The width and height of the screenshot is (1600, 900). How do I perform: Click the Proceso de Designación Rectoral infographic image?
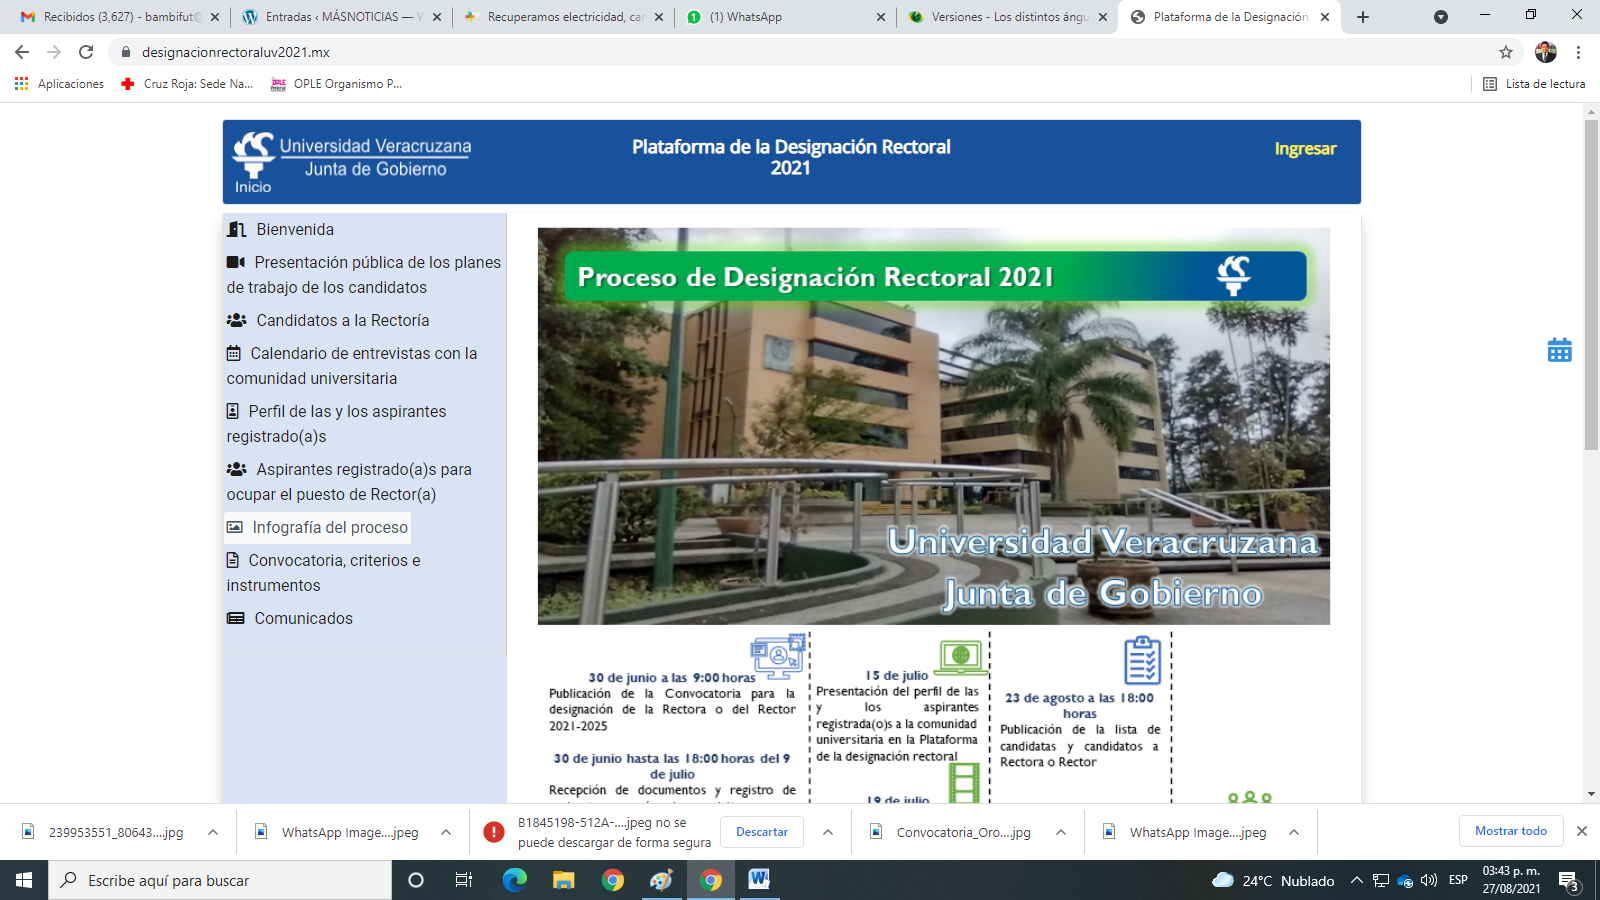click(934, 426)
